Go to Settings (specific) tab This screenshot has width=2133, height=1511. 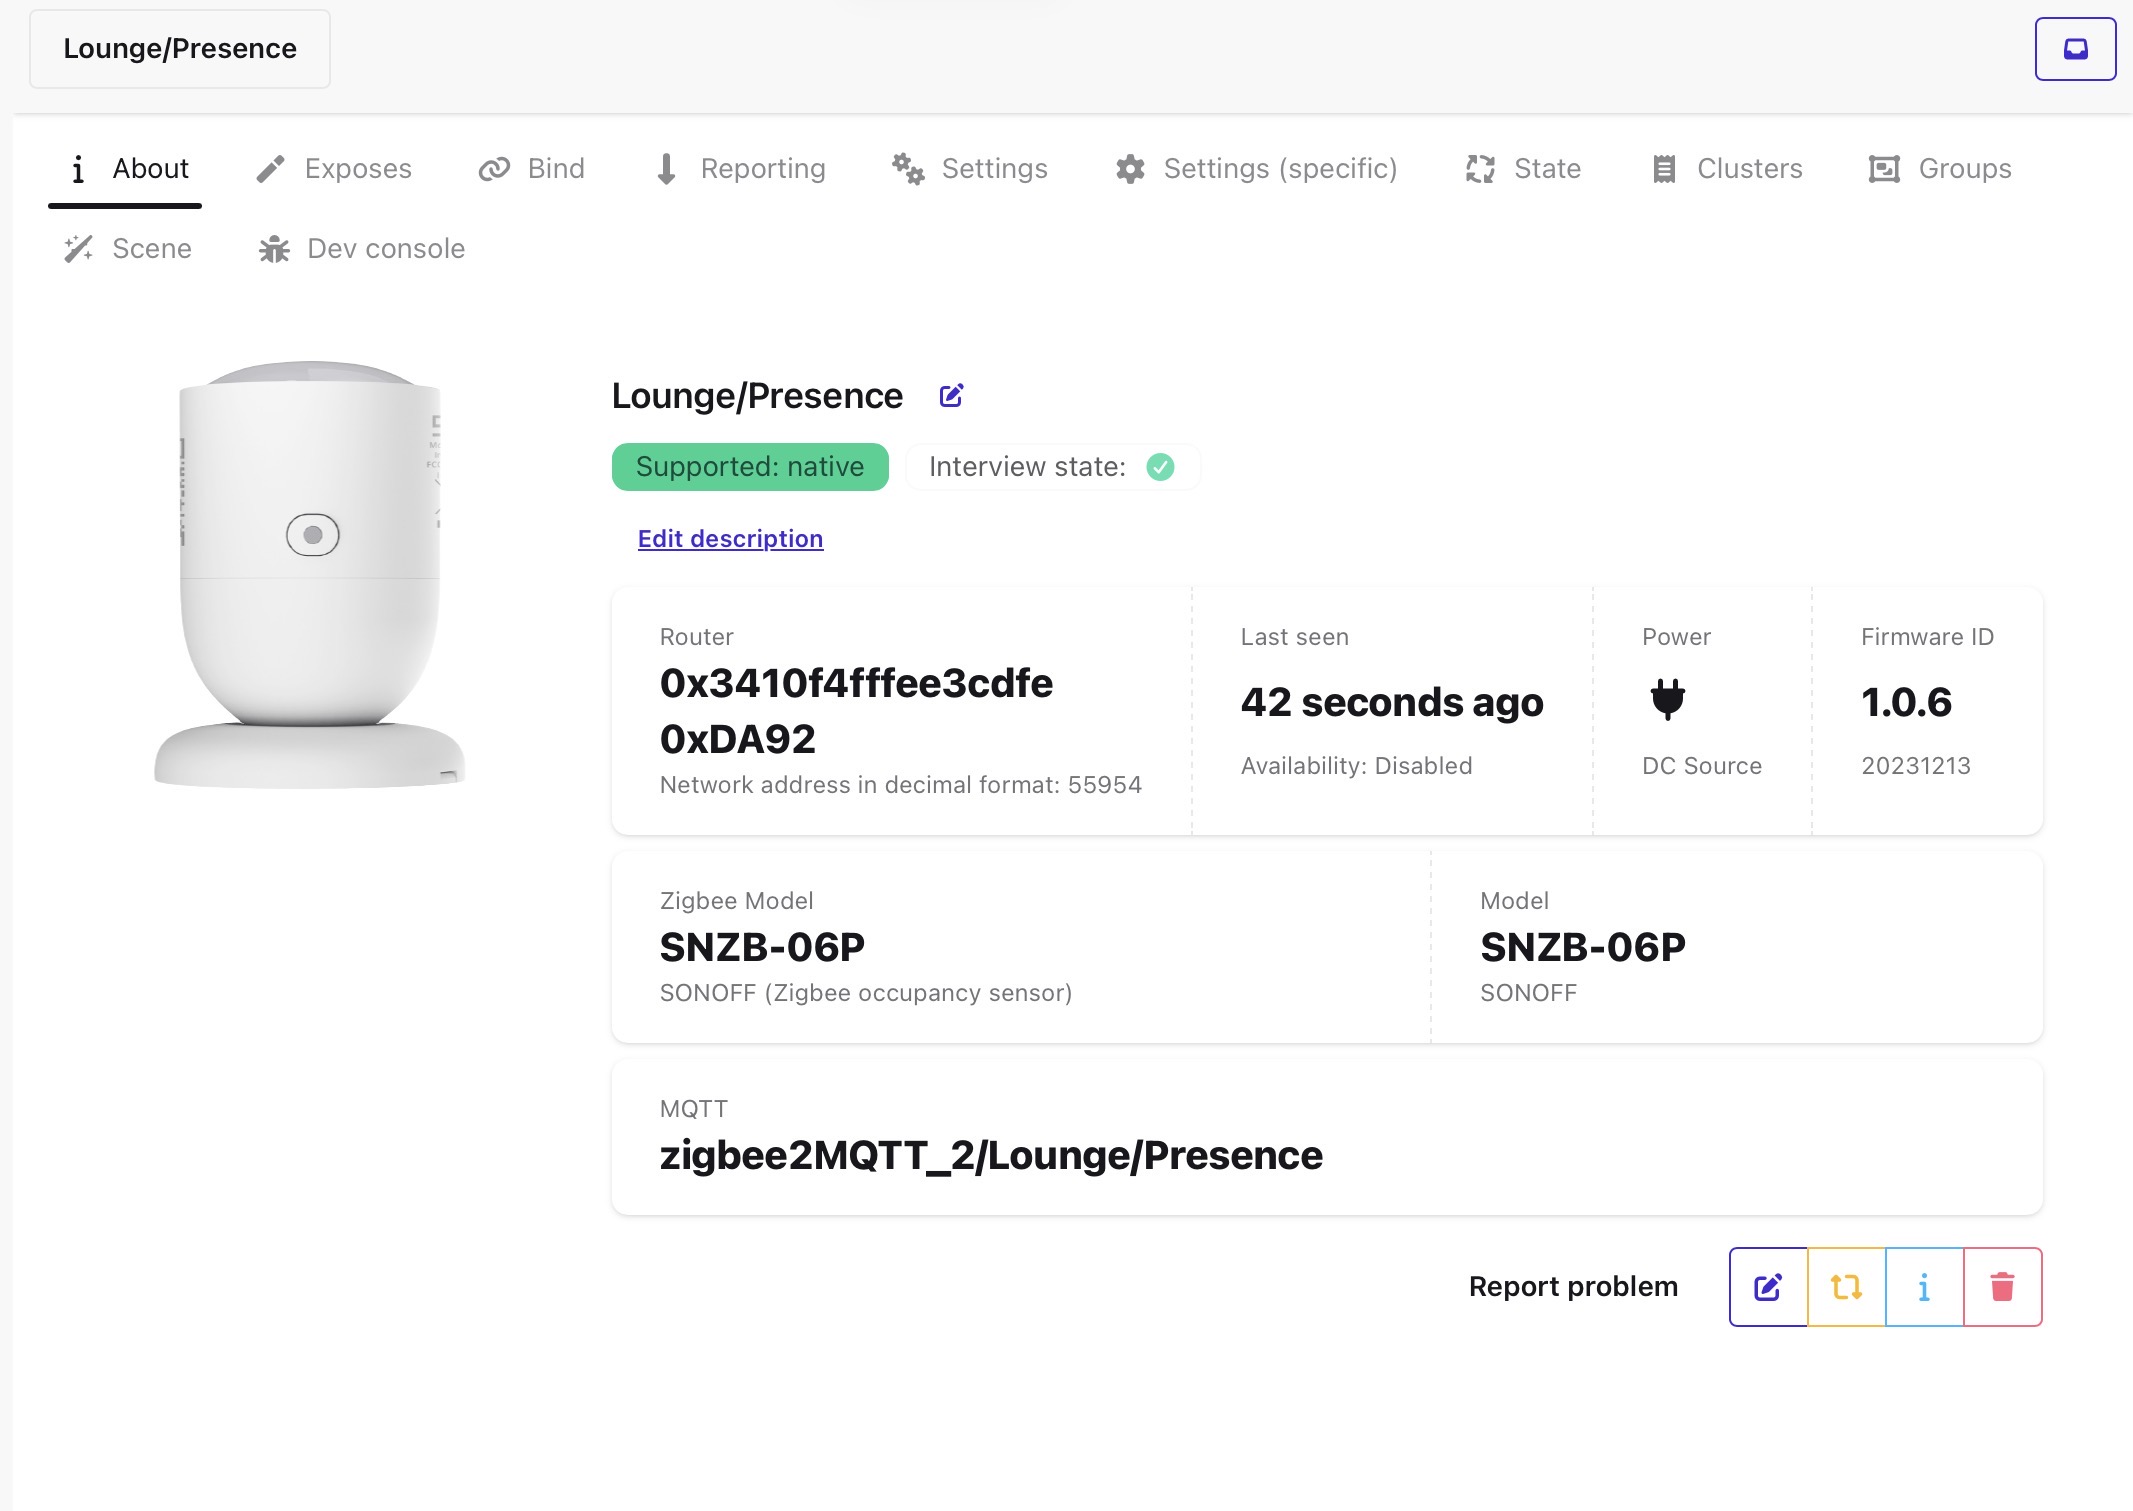coord(1257,168)
